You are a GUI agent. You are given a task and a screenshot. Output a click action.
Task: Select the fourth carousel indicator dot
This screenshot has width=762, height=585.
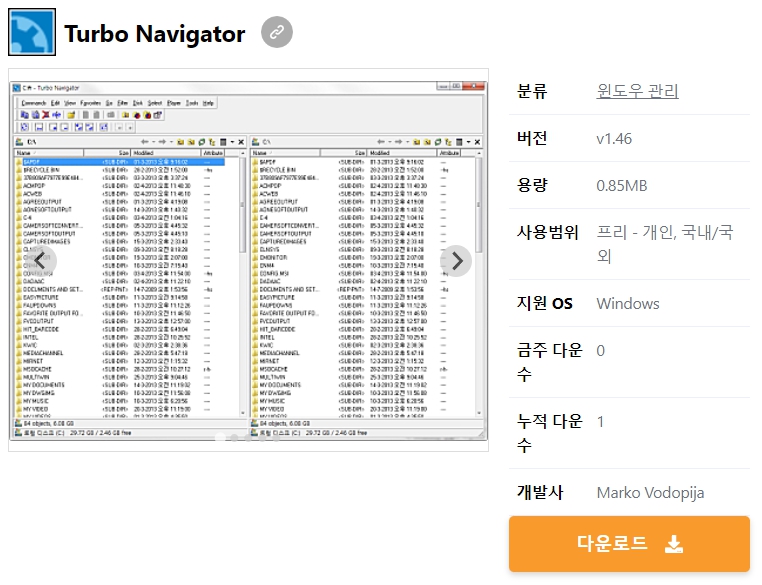tap(262, 438)
